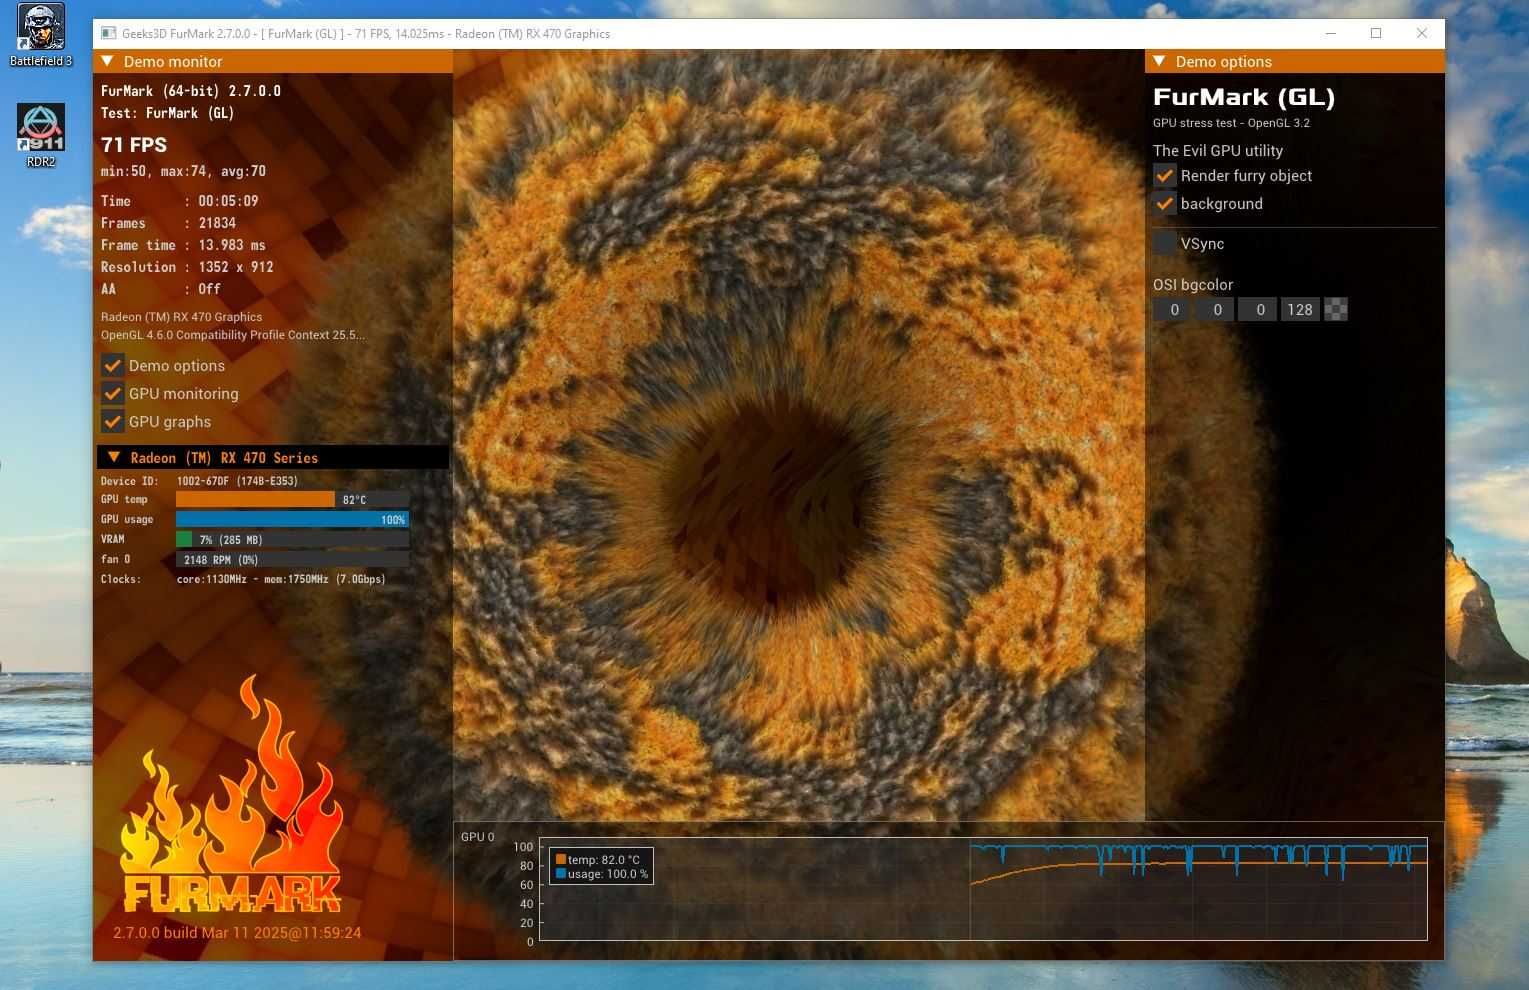Click the OpenGL 4.6.0 Compatibility Profile text
This screenshot has width=1529, height=990.
pos(233,335)
